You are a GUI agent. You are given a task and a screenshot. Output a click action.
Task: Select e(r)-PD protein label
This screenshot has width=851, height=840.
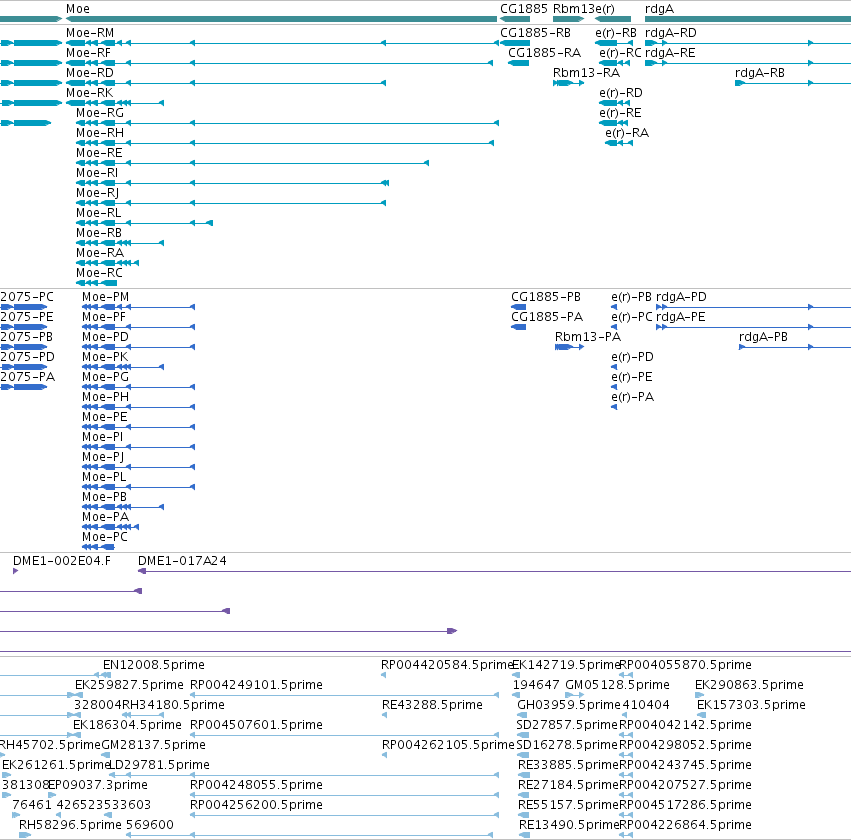632,357
